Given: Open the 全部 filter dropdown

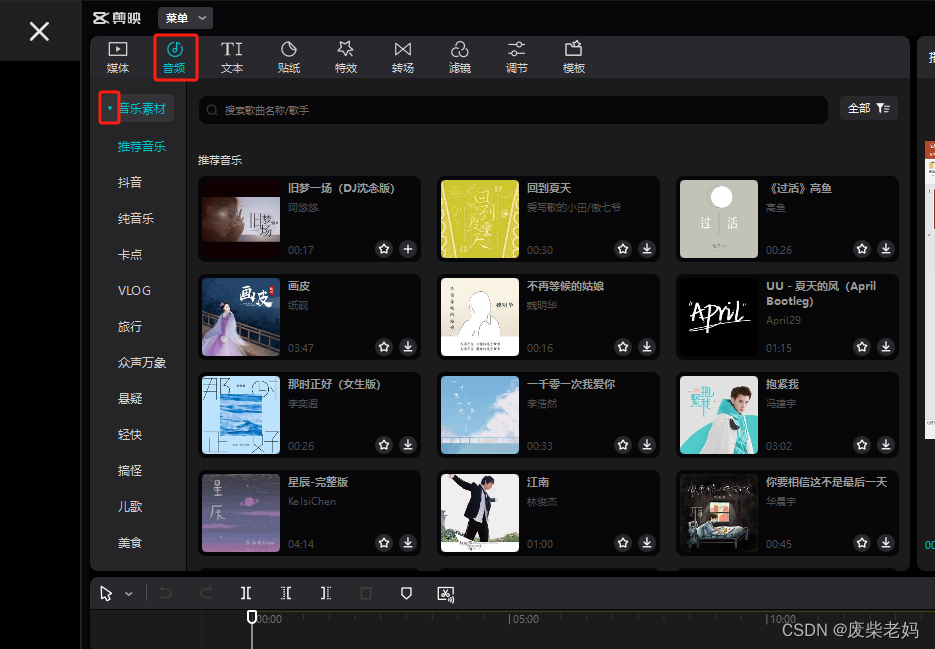Looking at the screenshot, I should click(868, 108).
